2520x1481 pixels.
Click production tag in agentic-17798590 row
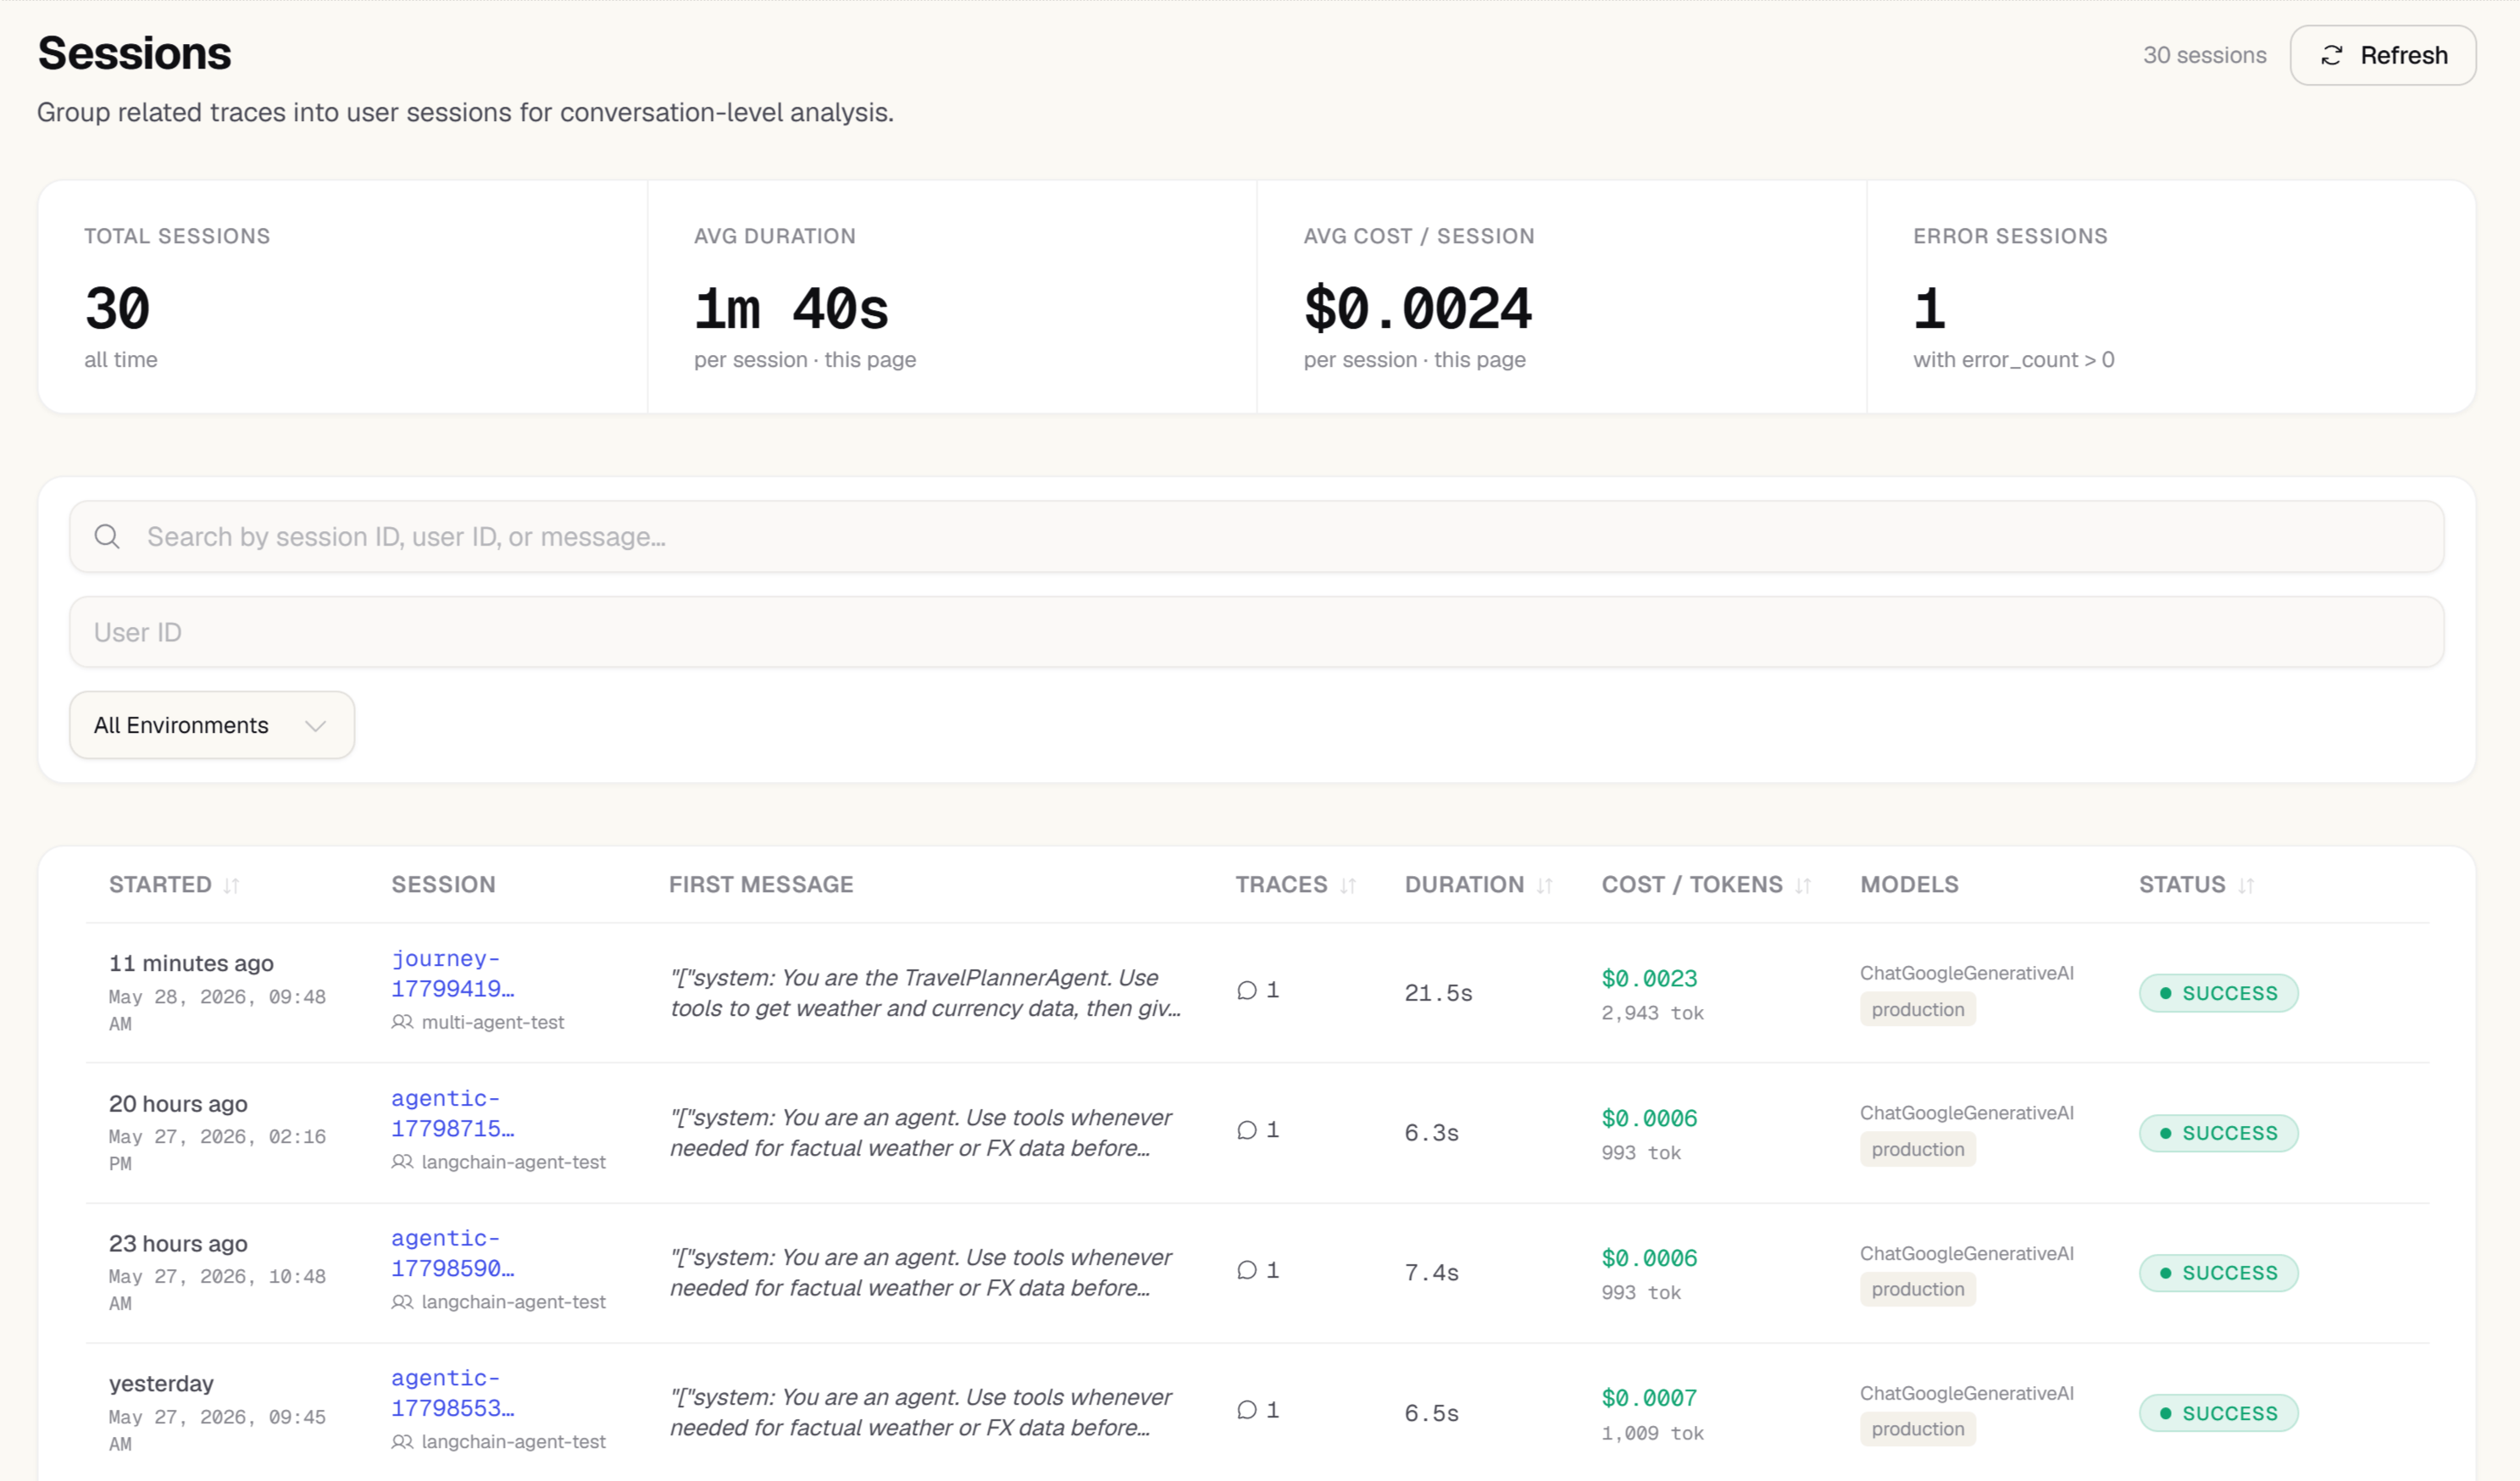pos(1917,1290)
